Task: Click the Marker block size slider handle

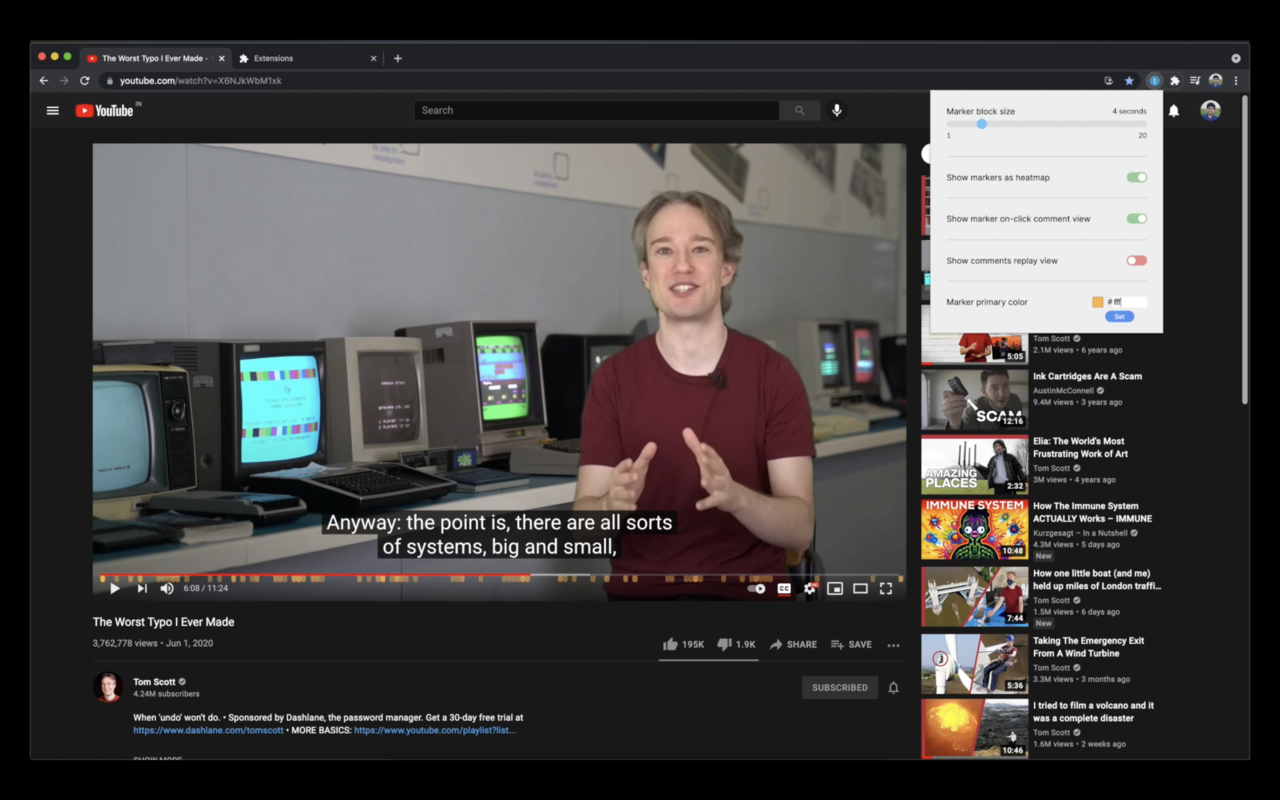Action: (x=982, y=124)
